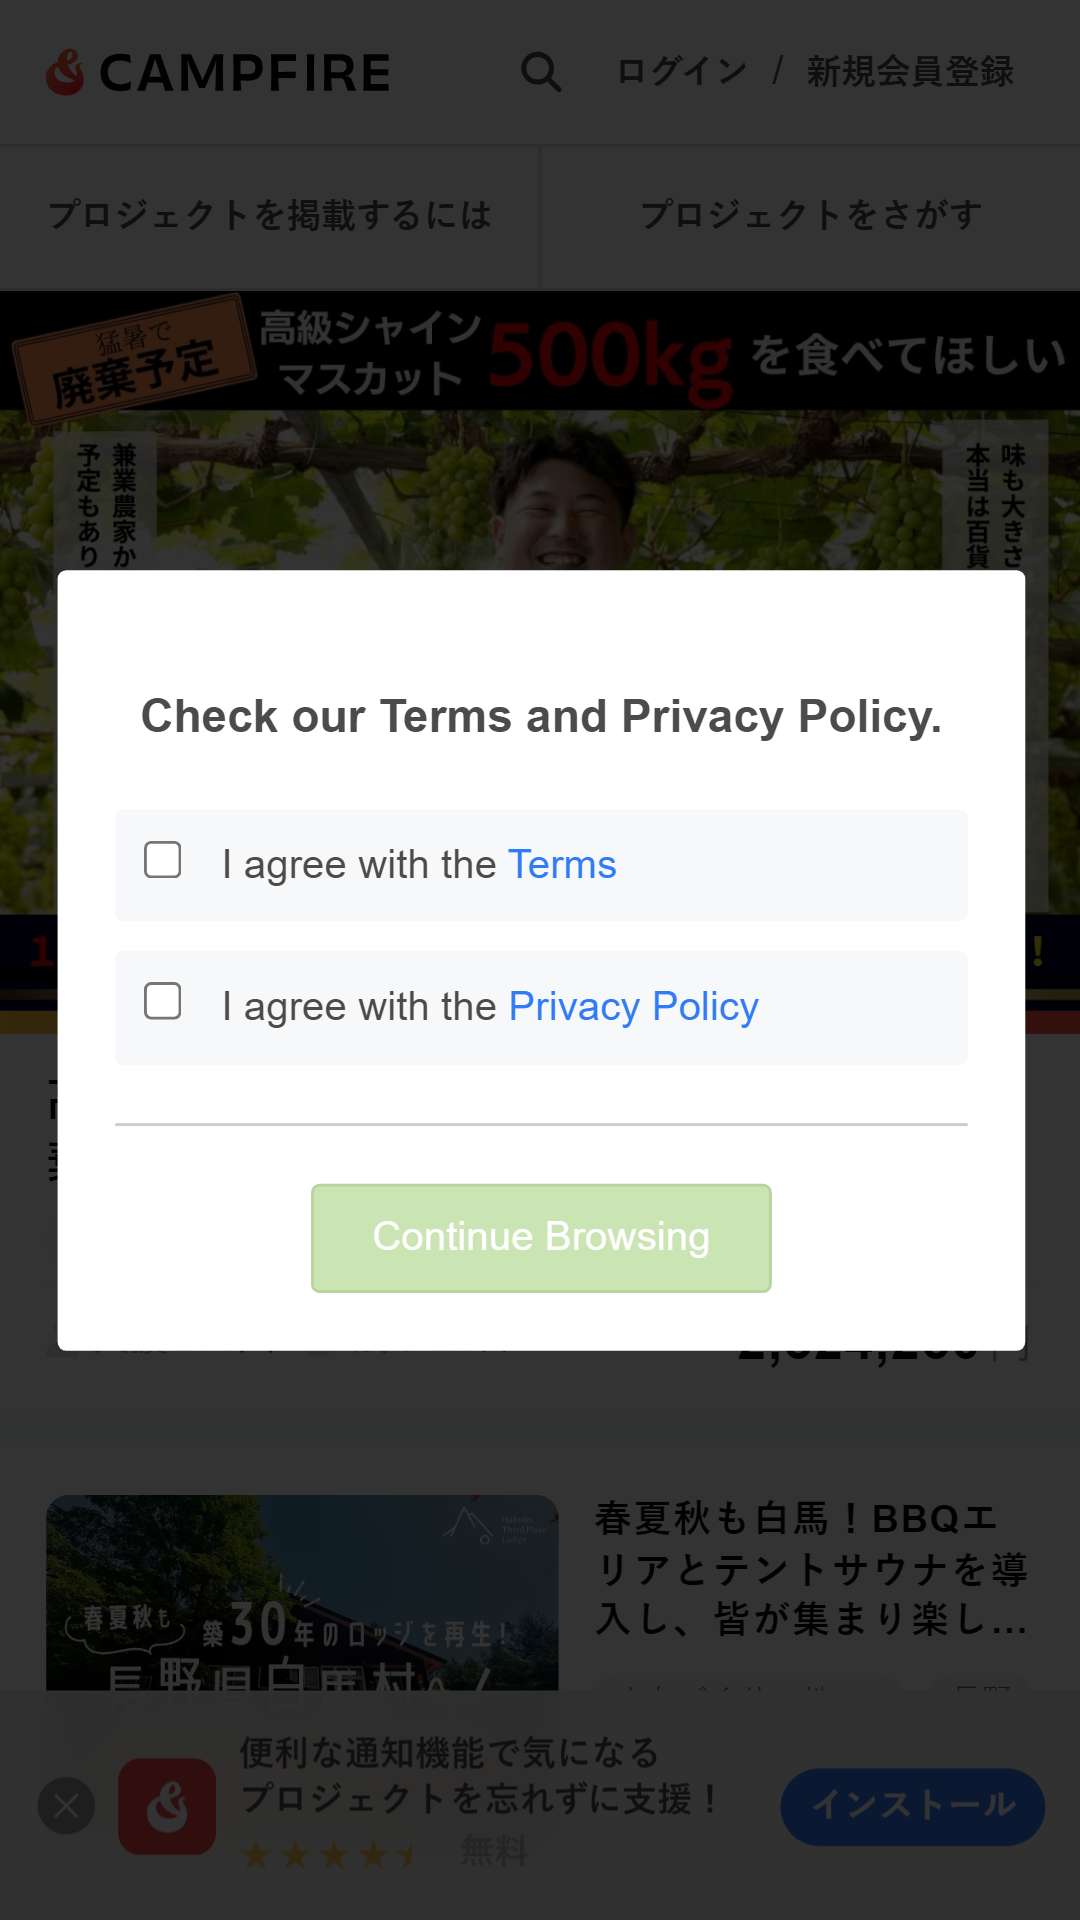Tap the blue インストール install button

coord(913,1806)
